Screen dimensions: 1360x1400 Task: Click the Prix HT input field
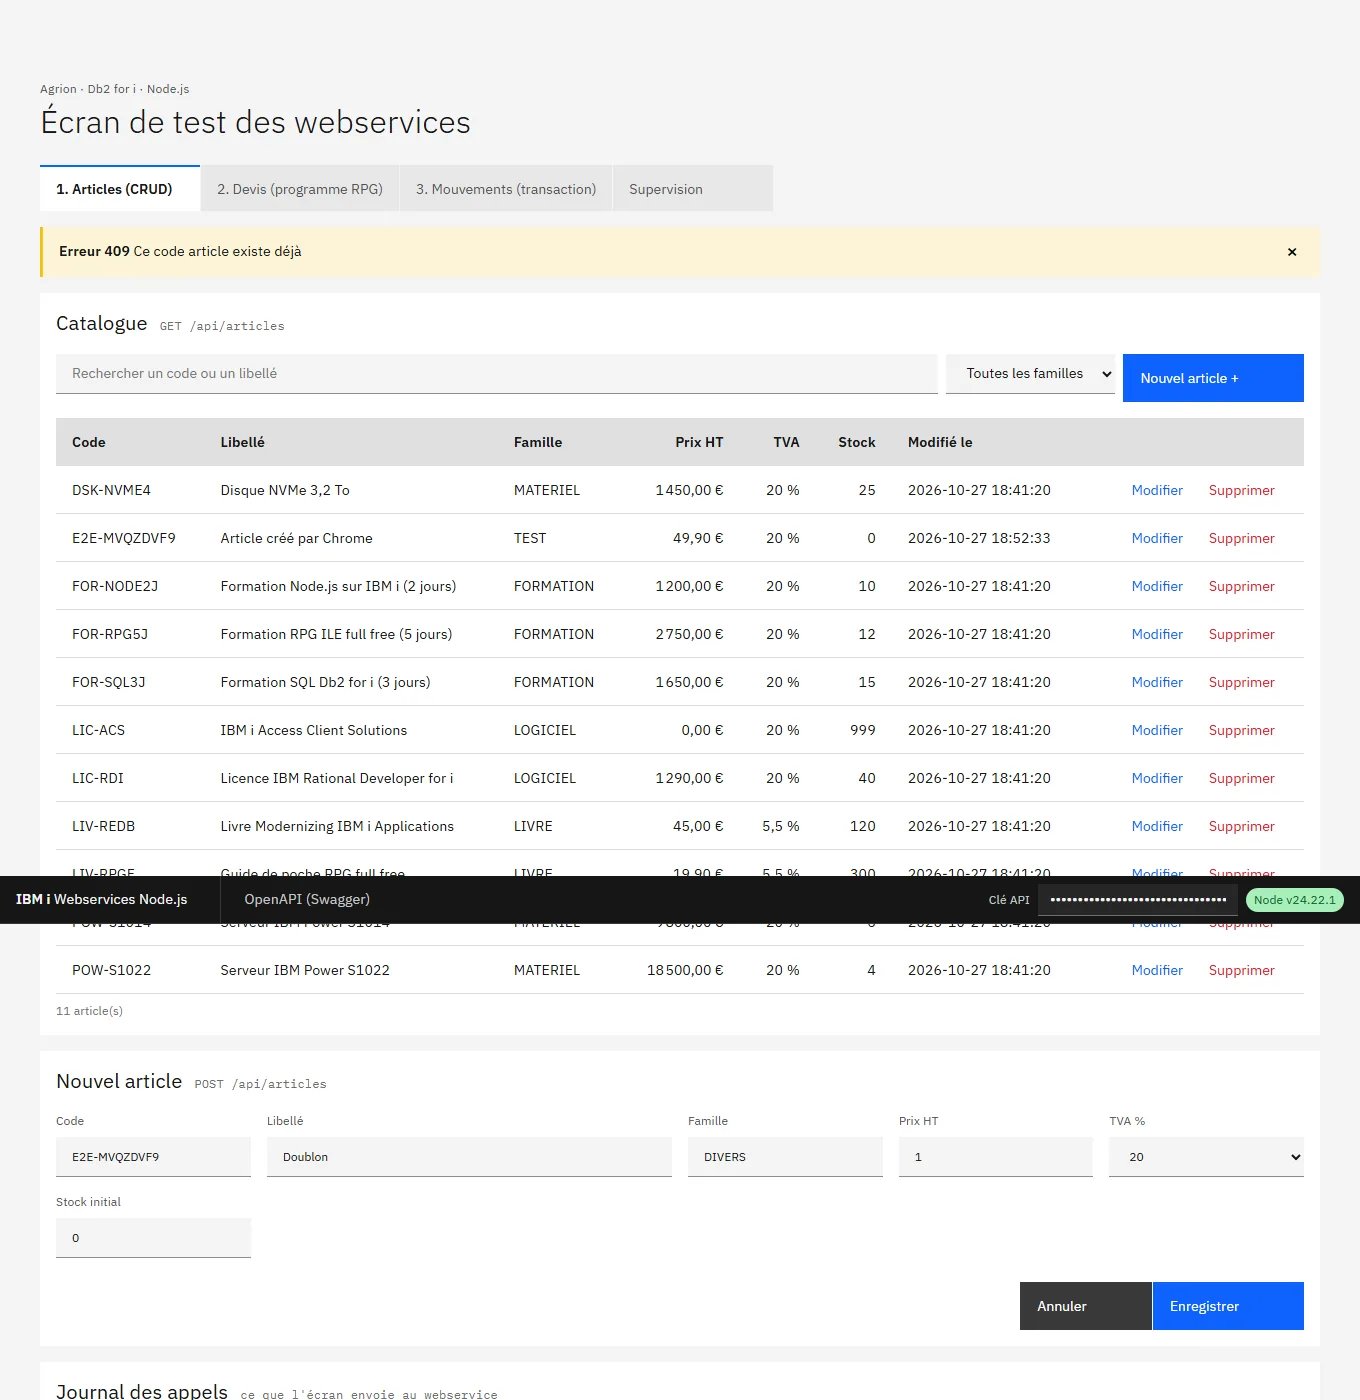click(996, 1157)
